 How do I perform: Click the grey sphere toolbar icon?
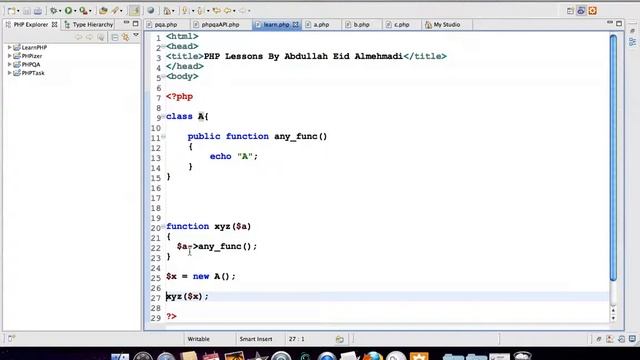click(x=151, y=11)
